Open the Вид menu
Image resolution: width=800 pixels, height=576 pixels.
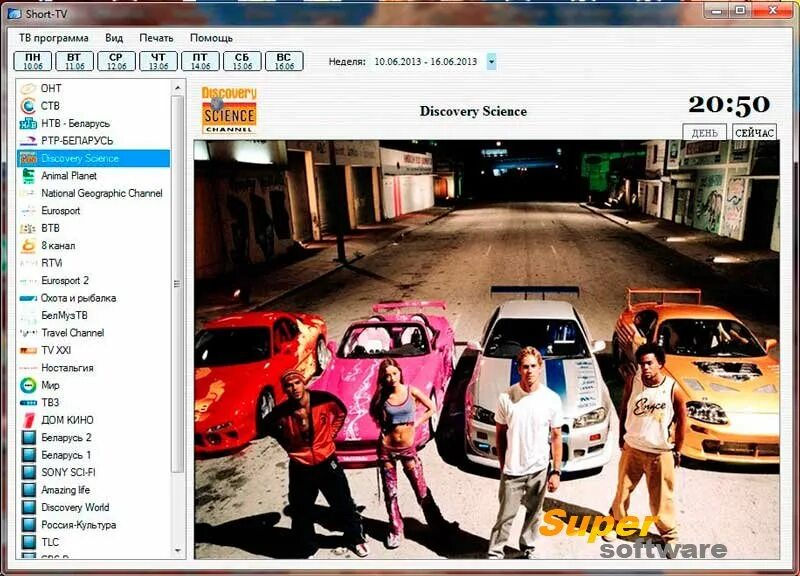[114, 38]
